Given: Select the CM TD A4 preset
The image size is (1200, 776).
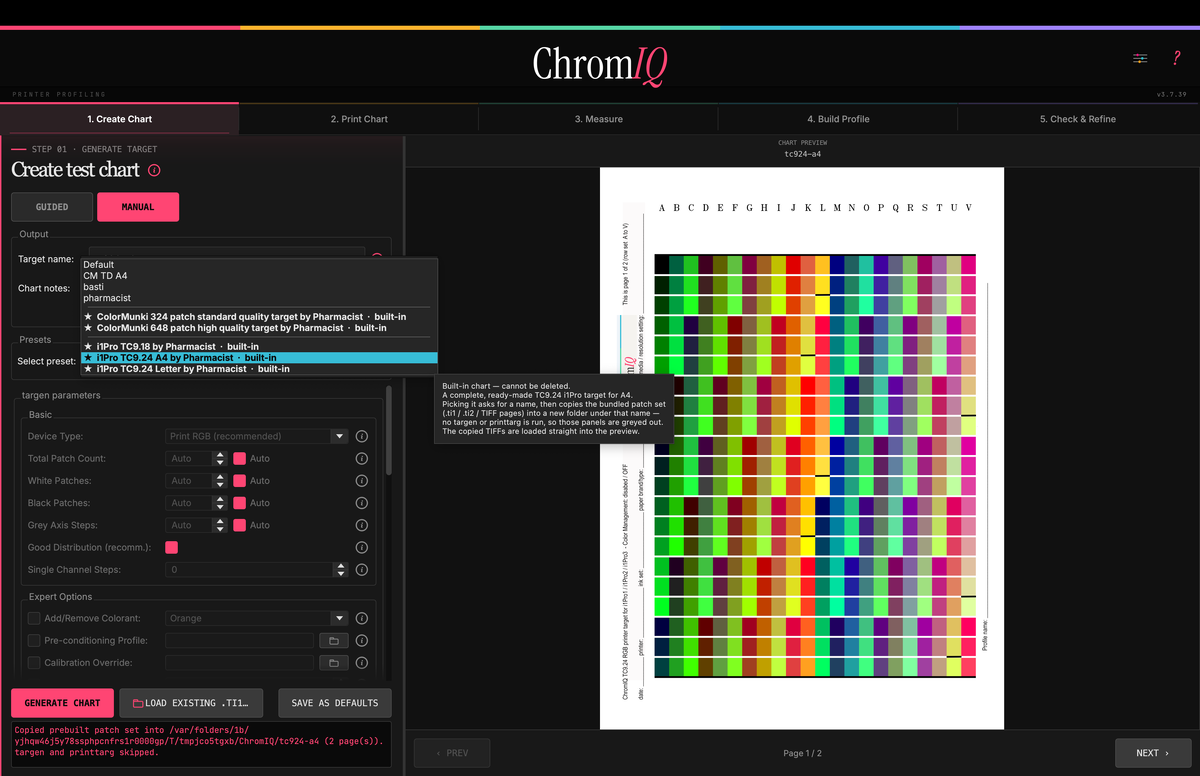Looking at the screenshot, I should pos(259,276).
